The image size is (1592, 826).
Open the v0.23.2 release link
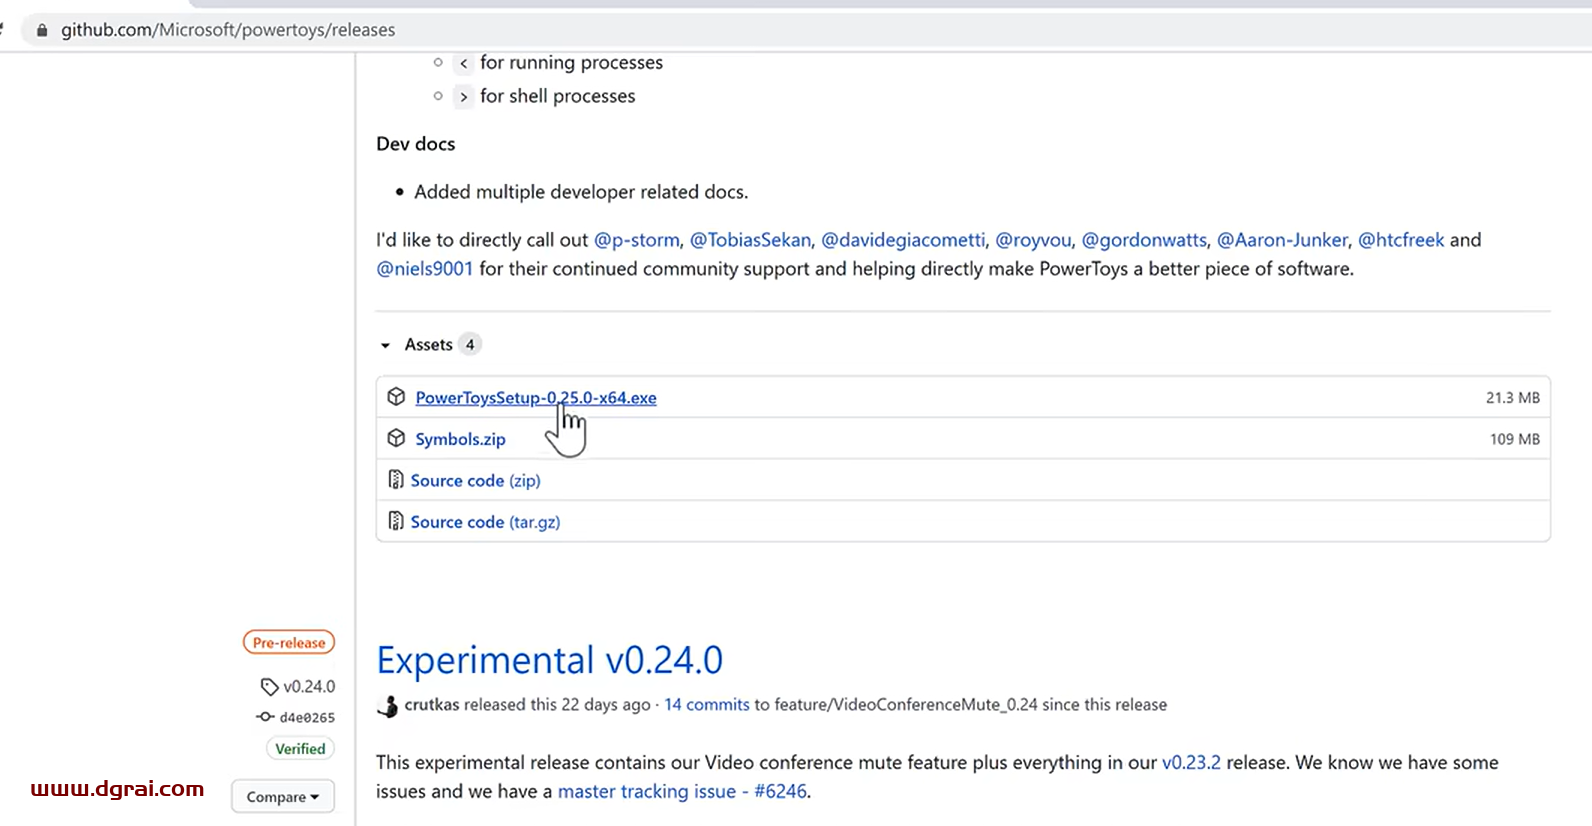pyautogui.click(x=1191, y=763)
